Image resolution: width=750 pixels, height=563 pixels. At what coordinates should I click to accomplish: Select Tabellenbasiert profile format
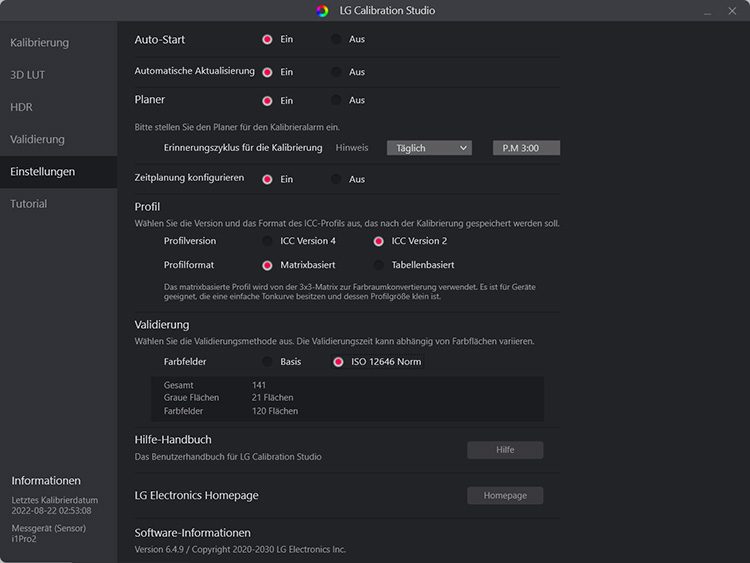point(378,265)
